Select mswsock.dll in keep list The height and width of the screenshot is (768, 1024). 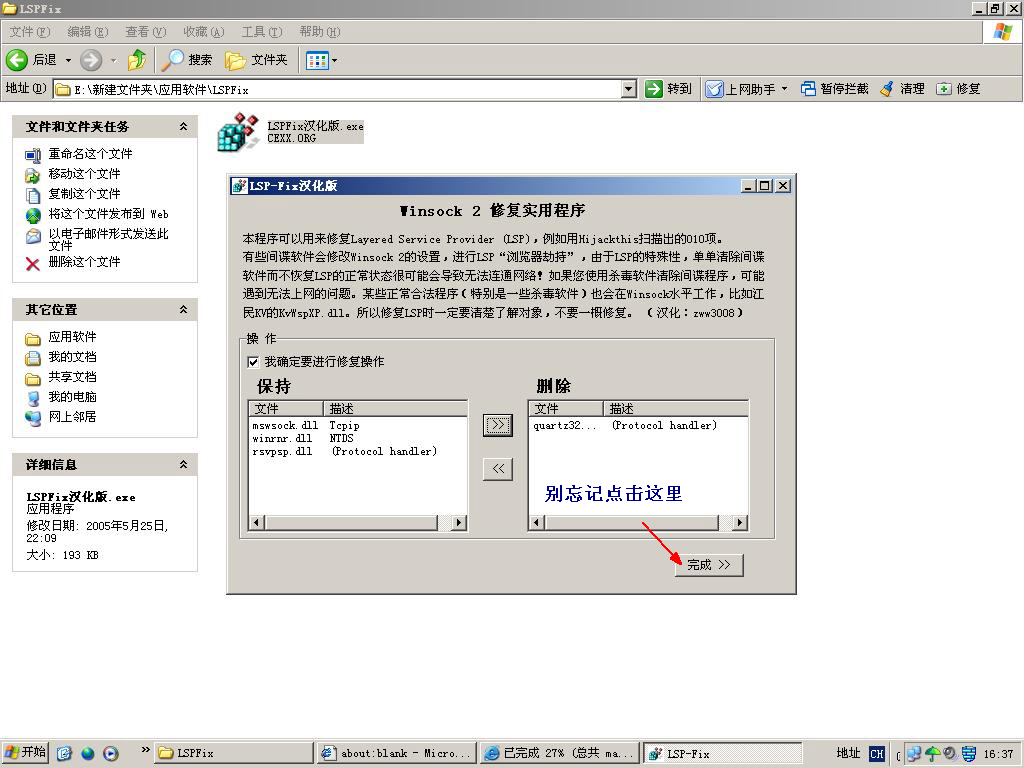point(285,426)
